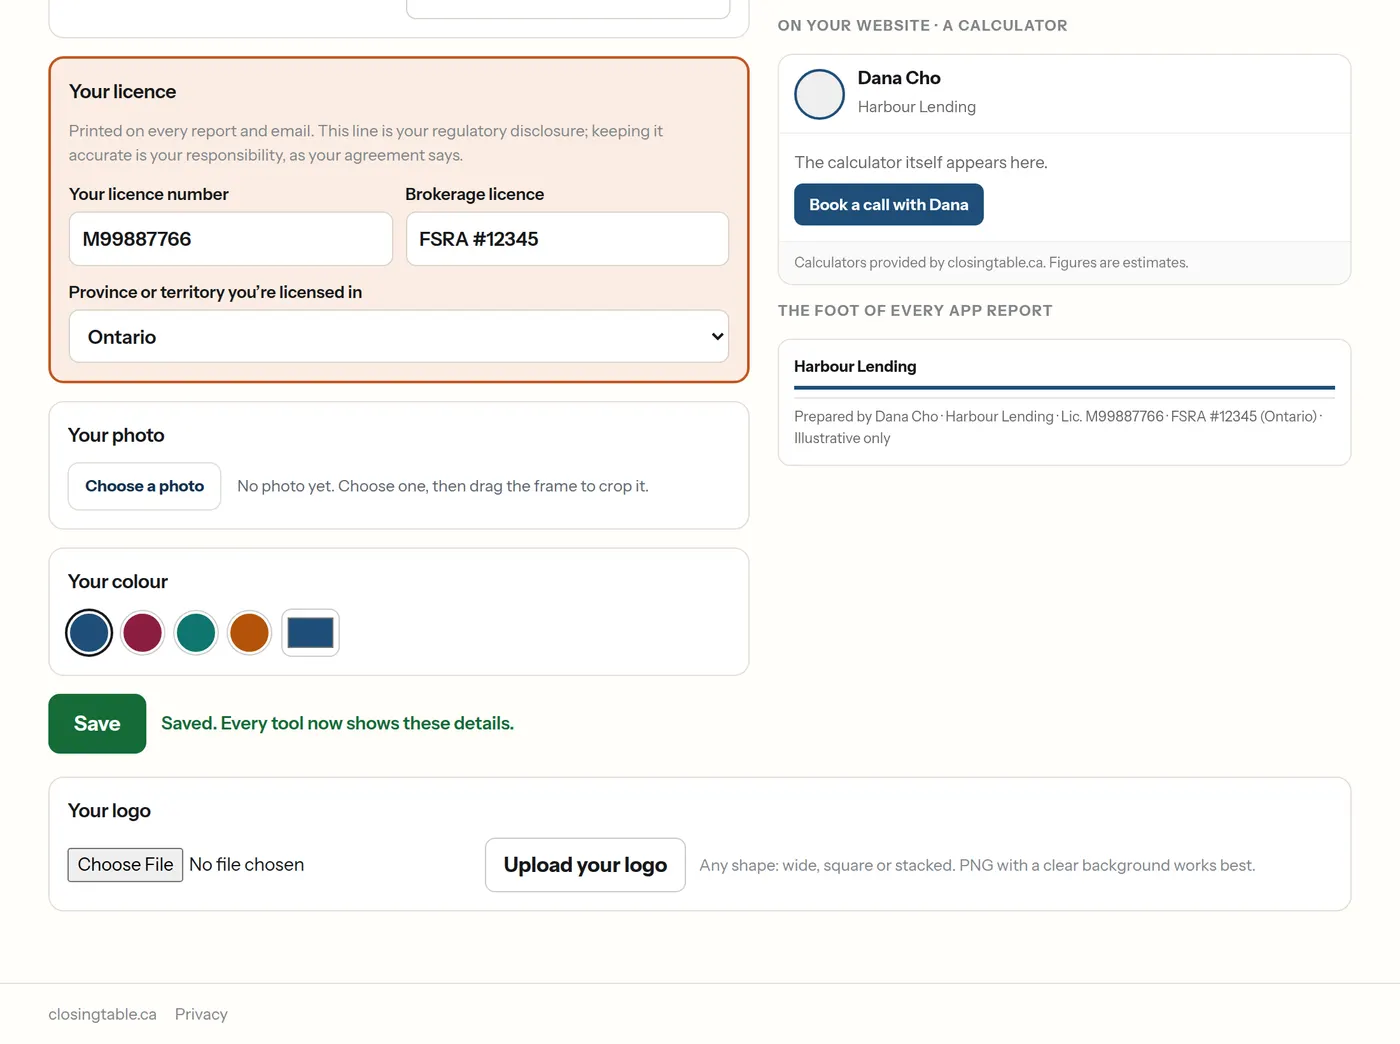Select the orange colour swatch
Image resolution: width=1400 pixels, height=1044 pixels.
click(250, 633)
